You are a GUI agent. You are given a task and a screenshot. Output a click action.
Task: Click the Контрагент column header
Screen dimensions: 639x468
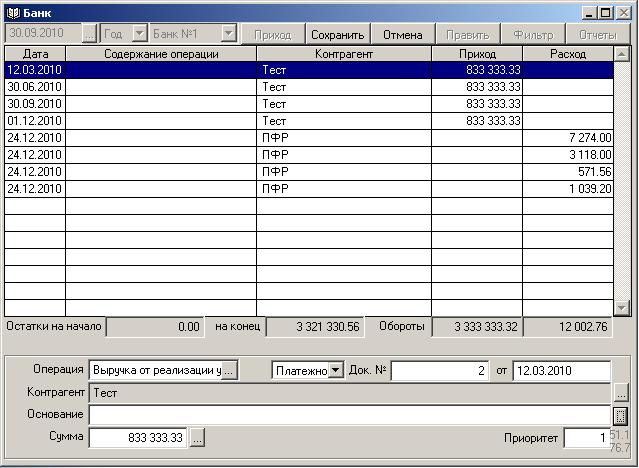click(x=343, y=54)
